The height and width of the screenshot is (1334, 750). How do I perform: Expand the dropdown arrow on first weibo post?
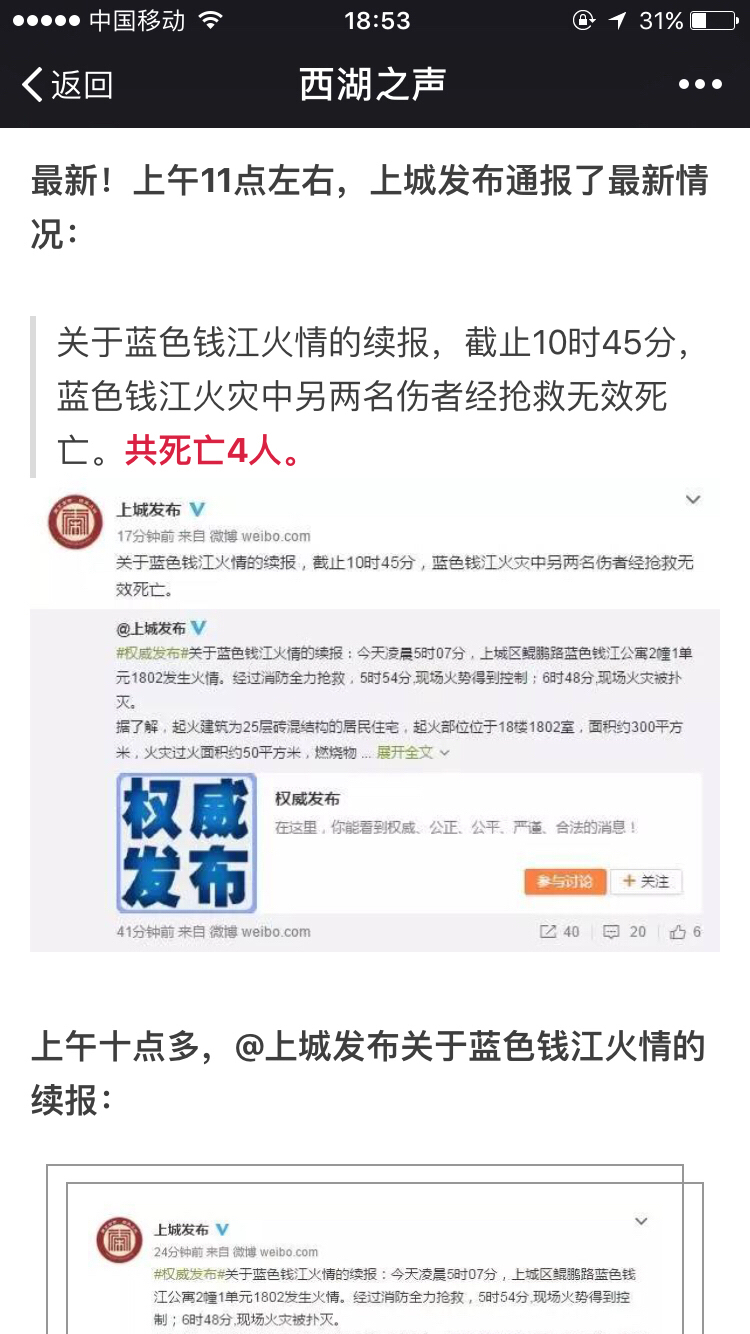[693, 499]
